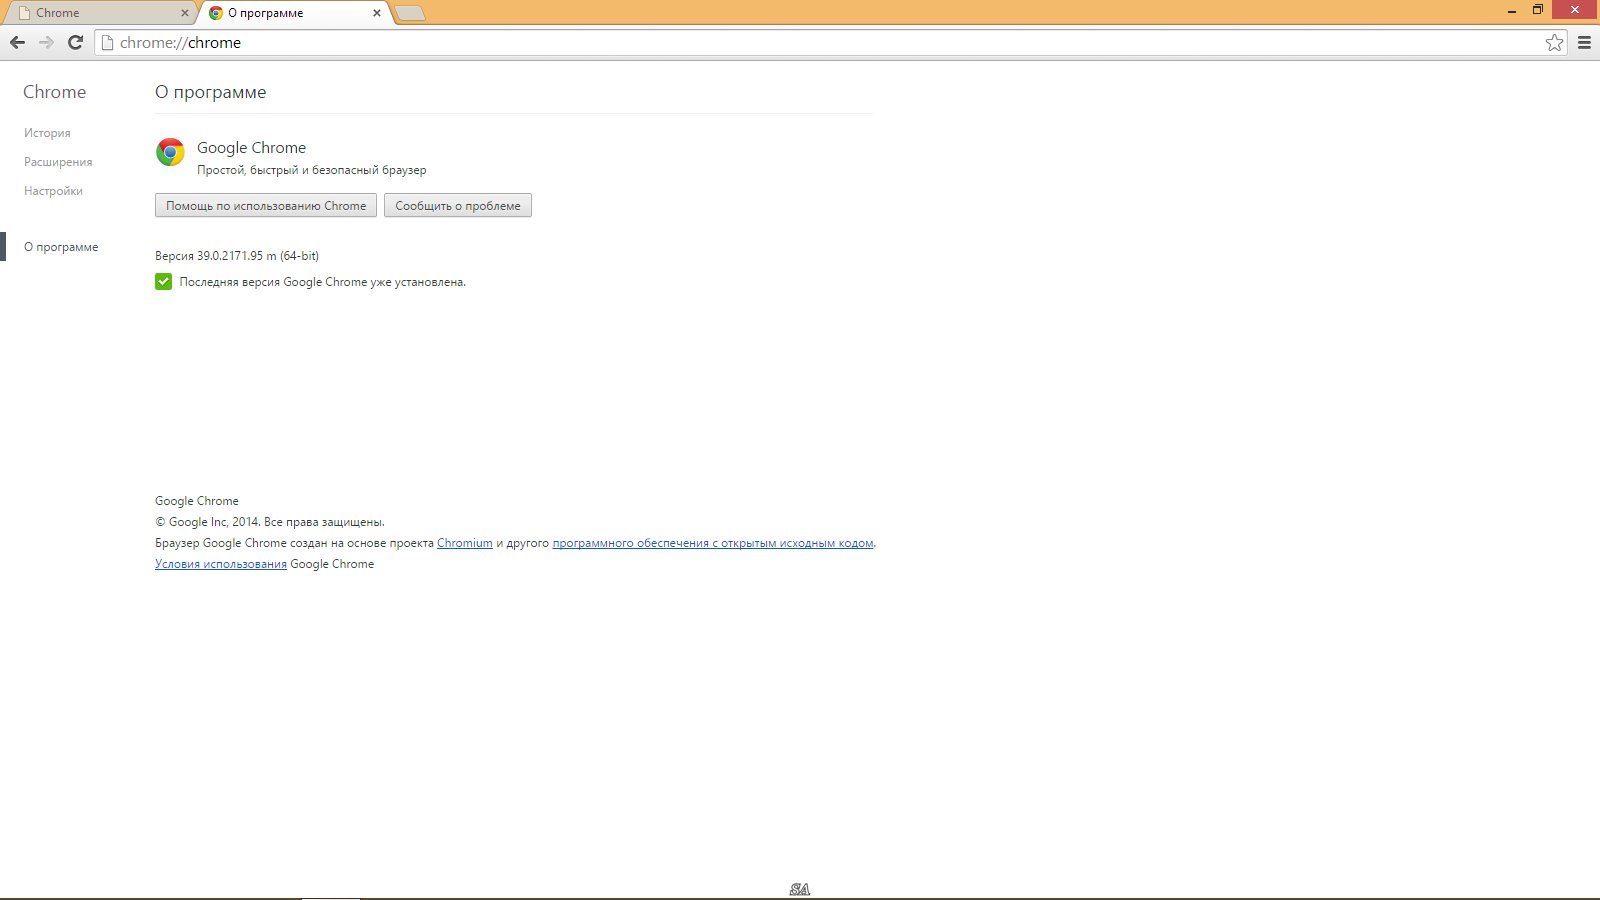Viewport: 1600px width, 900px height.
Task: Open 'Условия использования' link
Action: (x=221, y=564)
